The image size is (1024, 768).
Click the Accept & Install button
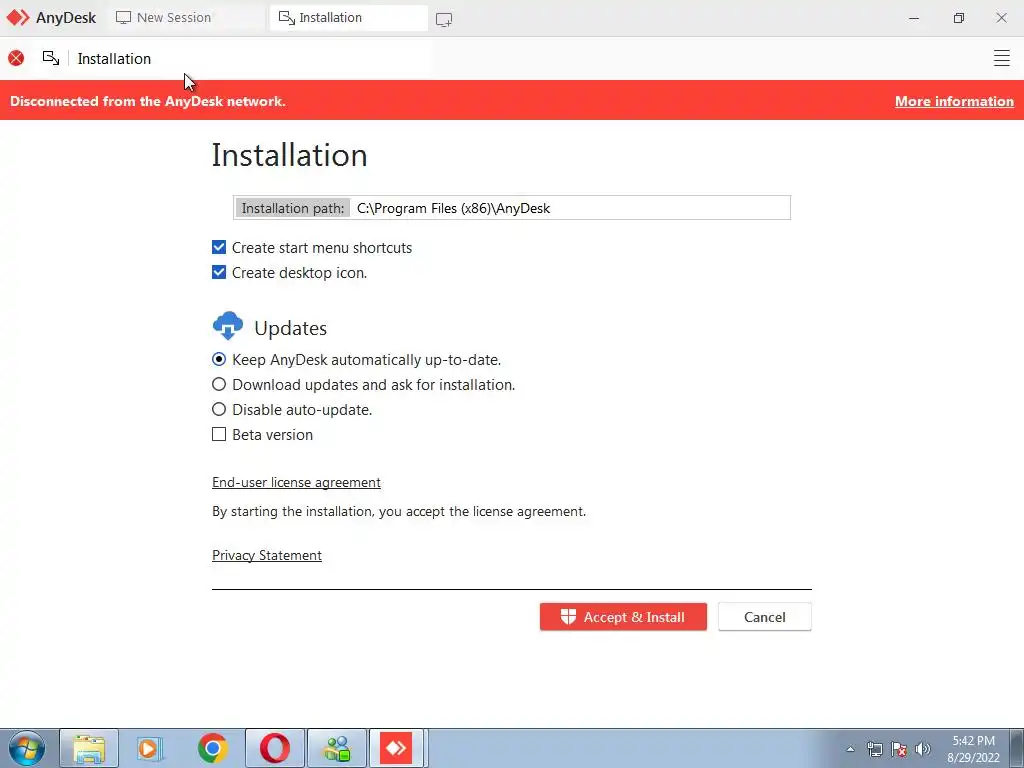coord(623,617)
